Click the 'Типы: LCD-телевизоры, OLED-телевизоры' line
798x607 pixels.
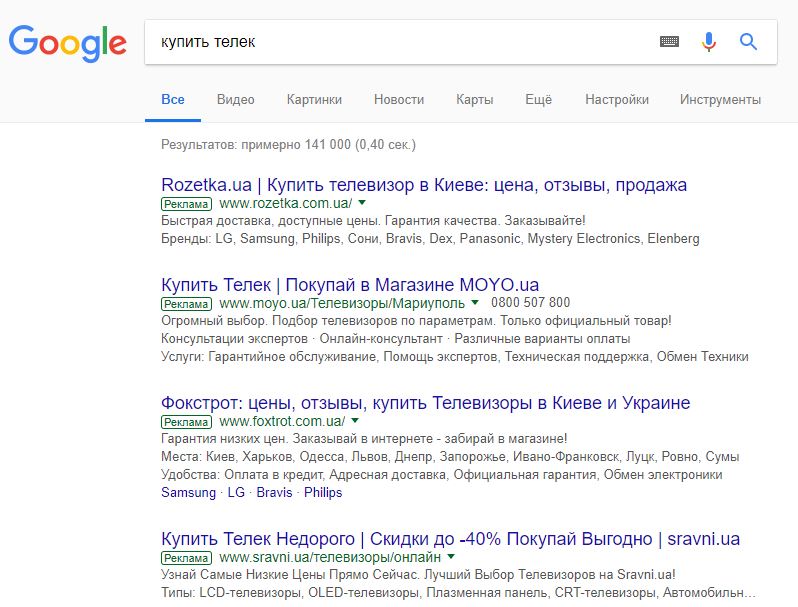pyautogui.click(x=458, y=593)
